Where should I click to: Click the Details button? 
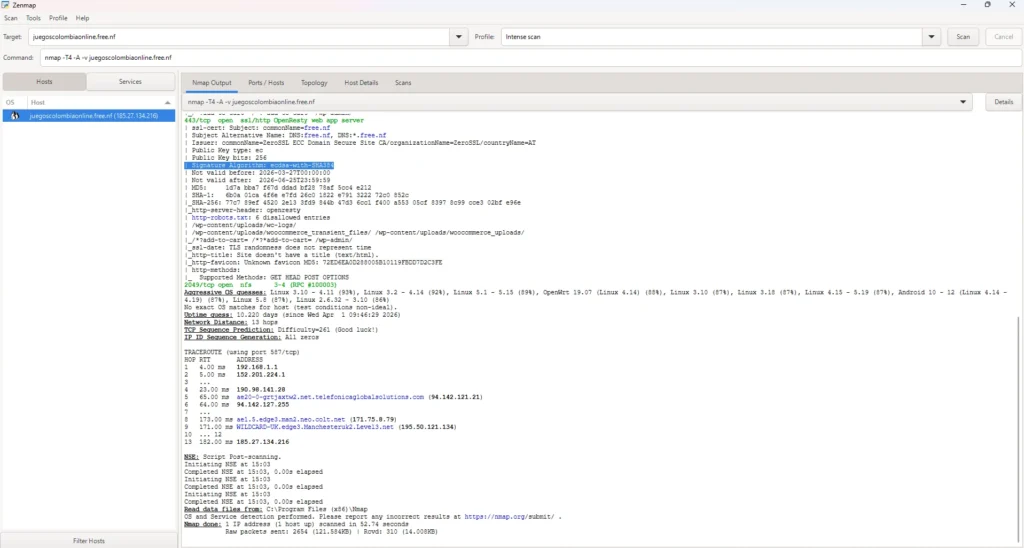pos(1004,102)
